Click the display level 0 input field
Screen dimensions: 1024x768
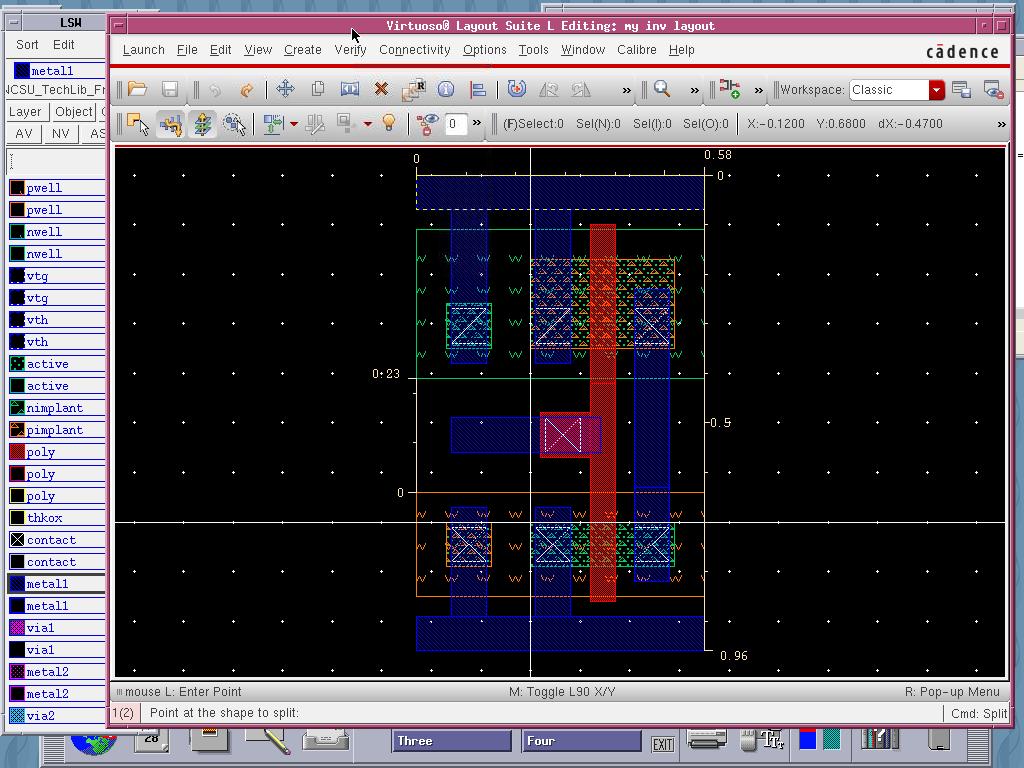[455, 123]
